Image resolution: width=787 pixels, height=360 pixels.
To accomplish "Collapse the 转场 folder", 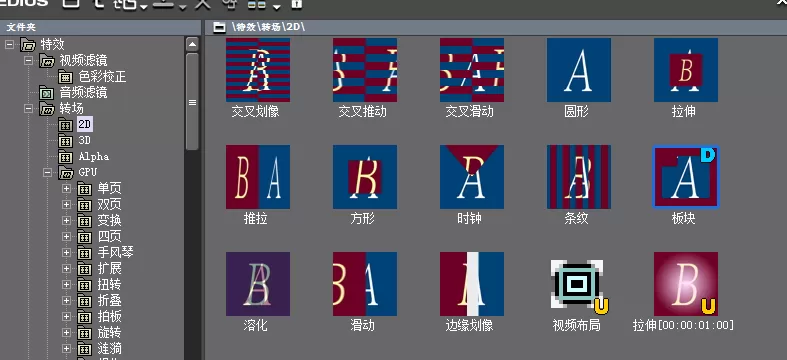I will (x=29, y=108).
